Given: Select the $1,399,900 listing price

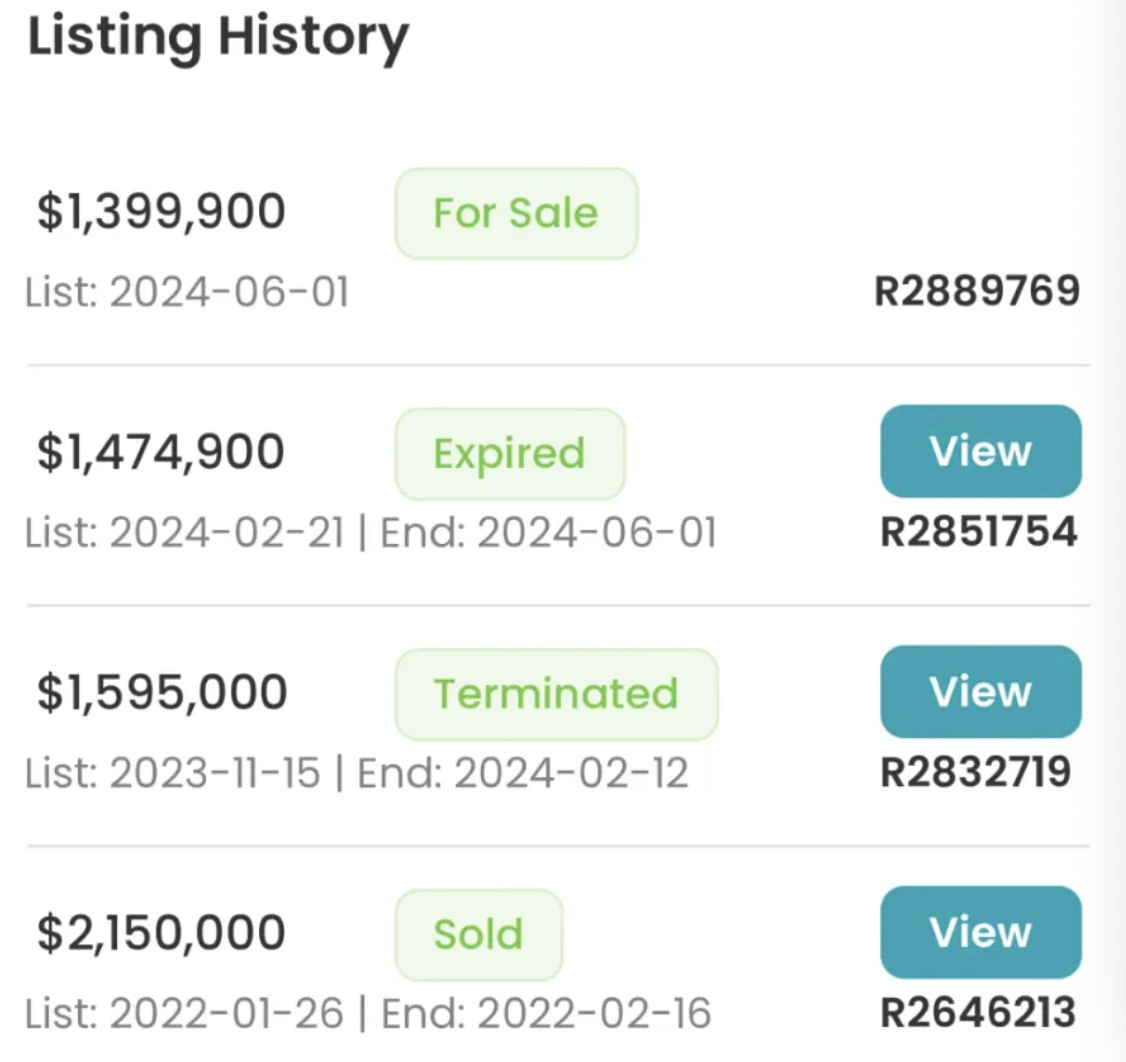Looking at the screenshot, I should tap(161, 212).
